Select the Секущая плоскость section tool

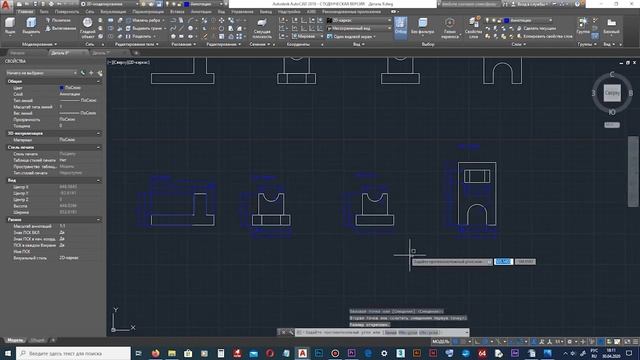[x=262, y=28]
